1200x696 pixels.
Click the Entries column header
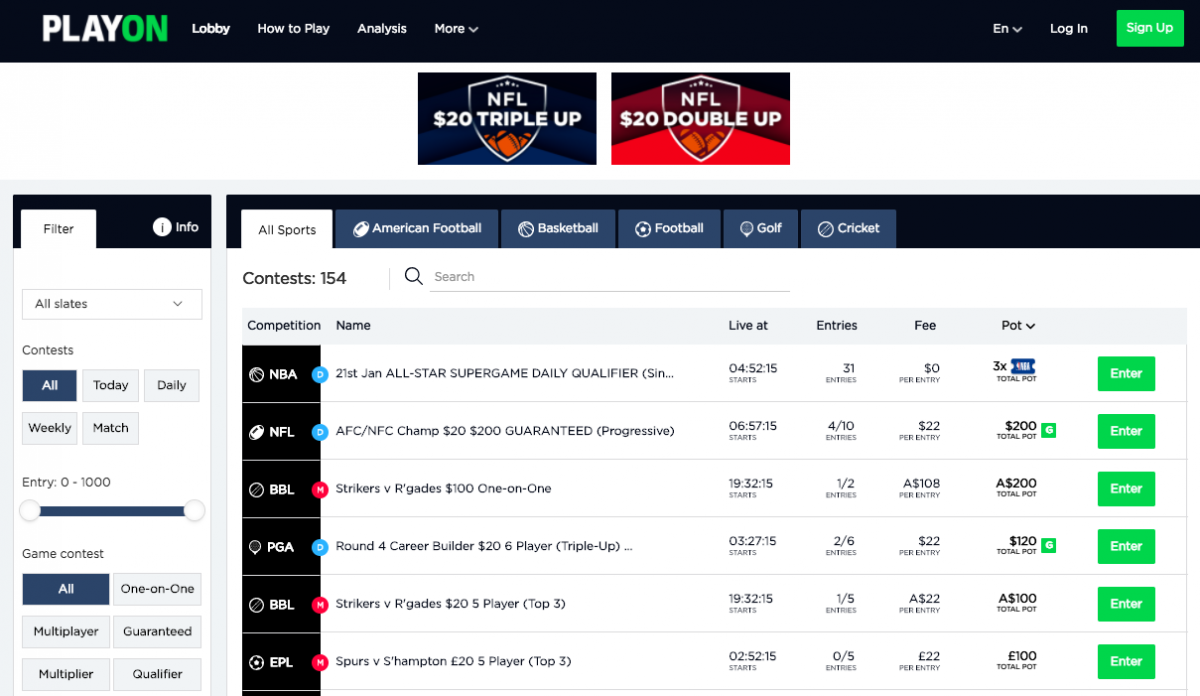click(x=837, y=325)
